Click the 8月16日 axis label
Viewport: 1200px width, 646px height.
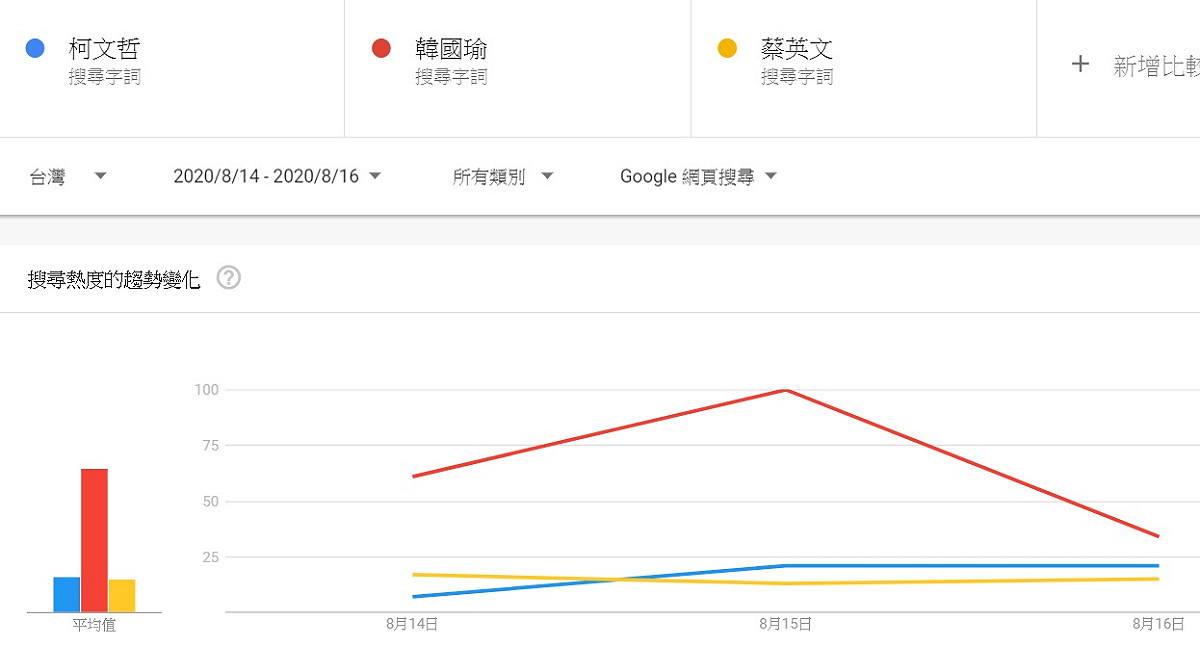click(x=1159, y=624)
